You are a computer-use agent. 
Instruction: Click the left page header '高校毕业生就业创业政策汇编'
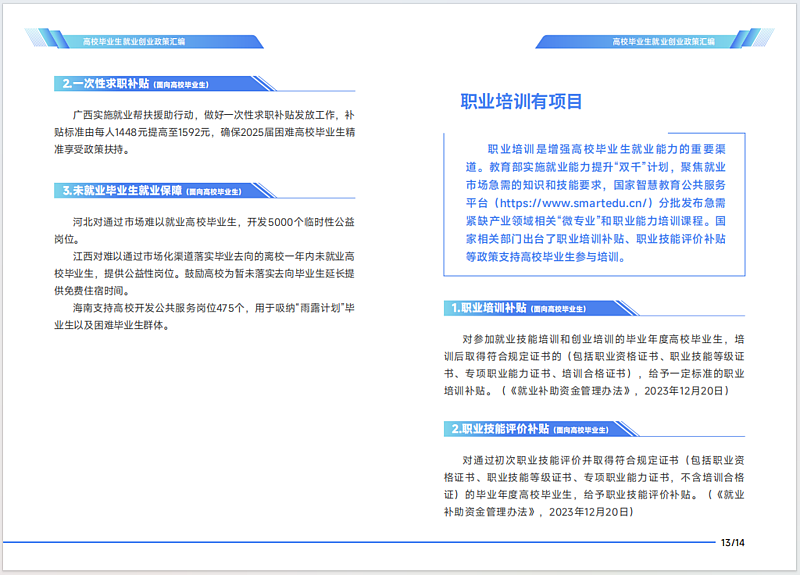point(133,42)
